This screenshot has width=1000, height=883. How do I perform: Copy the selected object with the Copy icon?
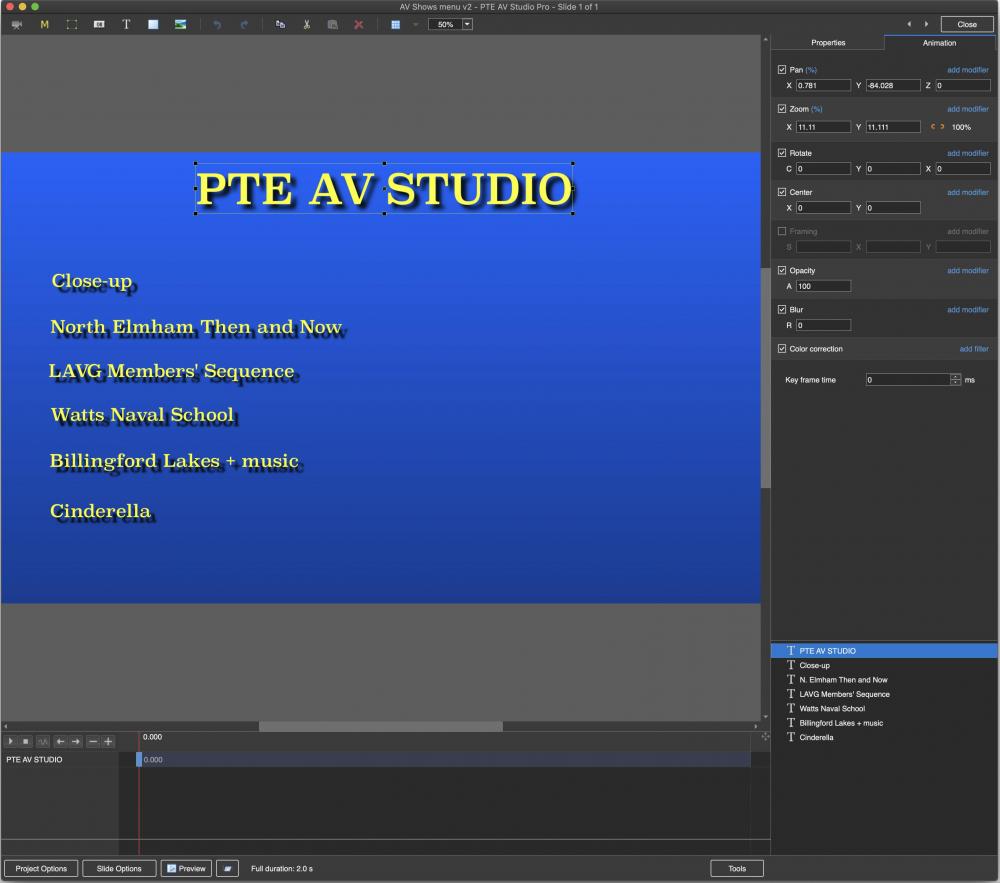[x=280, y=24]
